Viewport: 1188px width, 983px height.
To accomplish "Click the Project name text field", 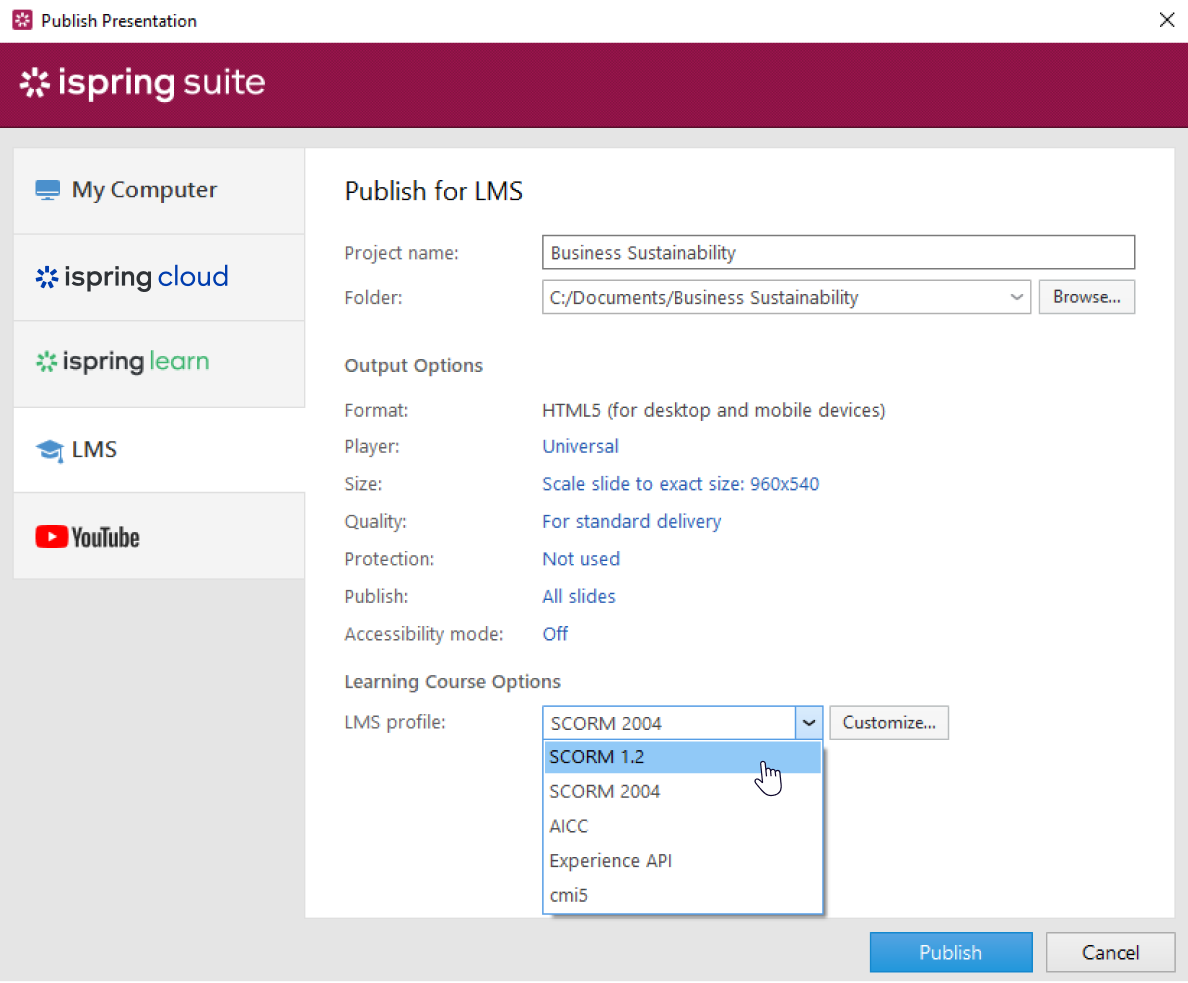I will point(838,253).
